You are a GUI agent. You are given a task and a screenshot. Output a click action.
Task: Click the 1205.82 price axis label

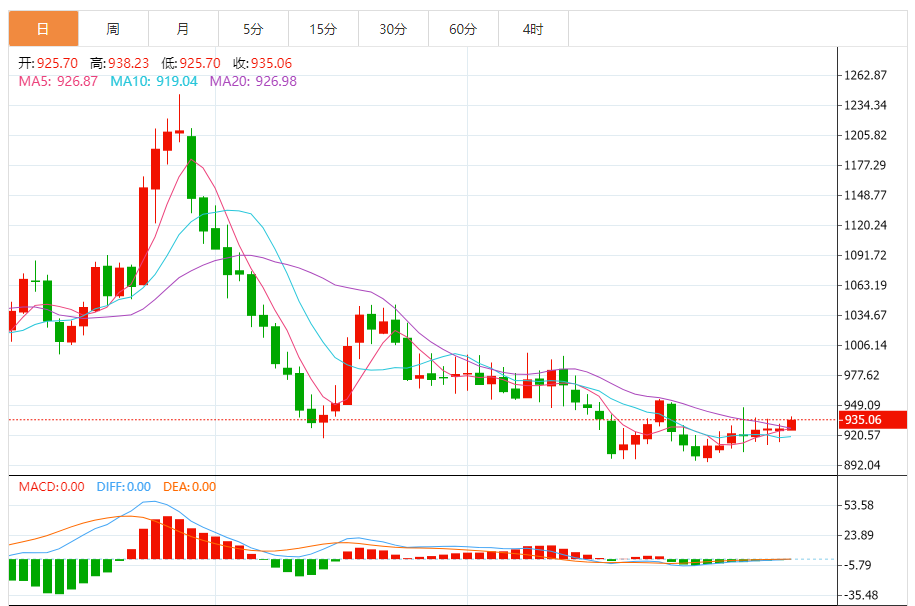coord(865,135)
